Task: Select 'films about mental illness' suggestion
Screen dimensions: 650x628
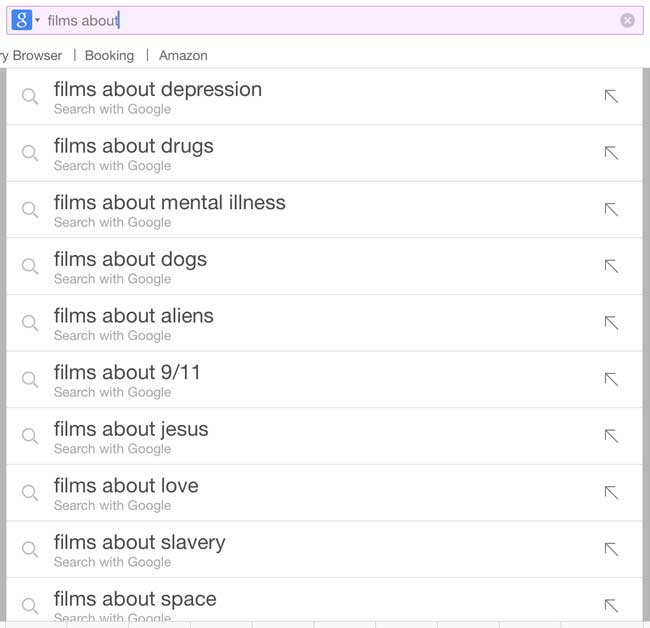Action: coord(170,209)
